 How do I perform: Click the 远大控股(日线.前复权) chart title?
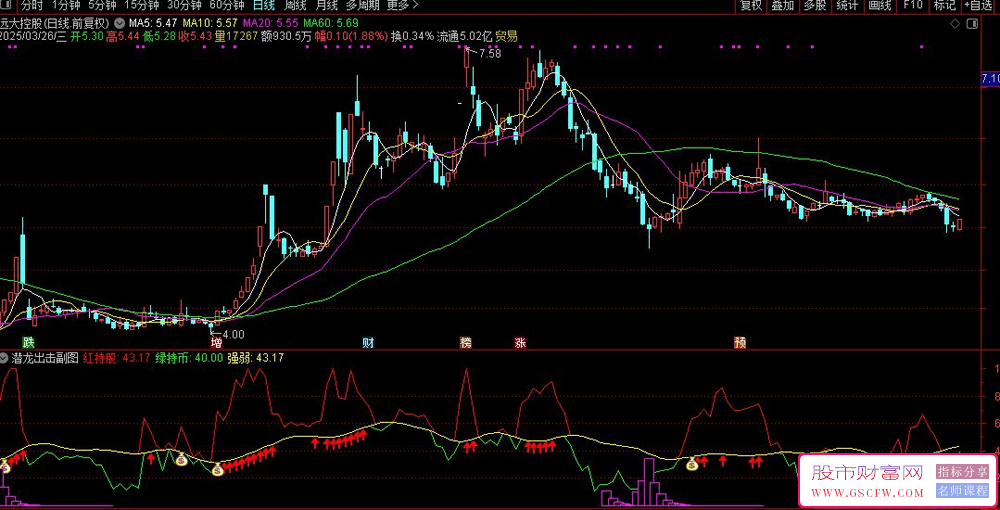56,24
